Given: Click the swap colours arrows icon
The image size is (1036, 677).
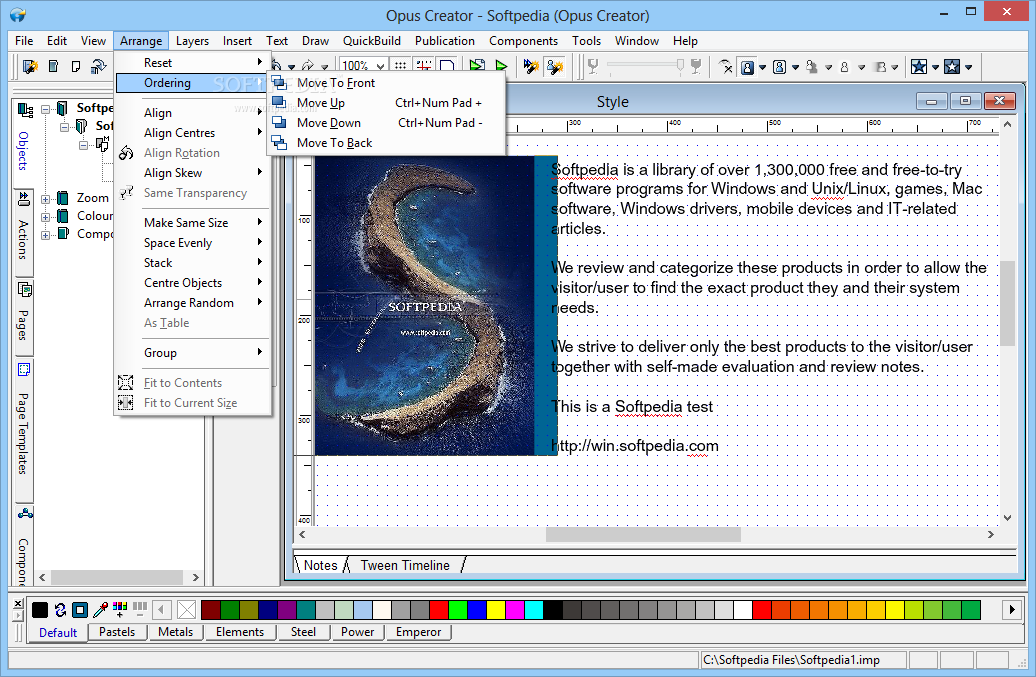Looking at the screenshot, I should pos(60,610).
